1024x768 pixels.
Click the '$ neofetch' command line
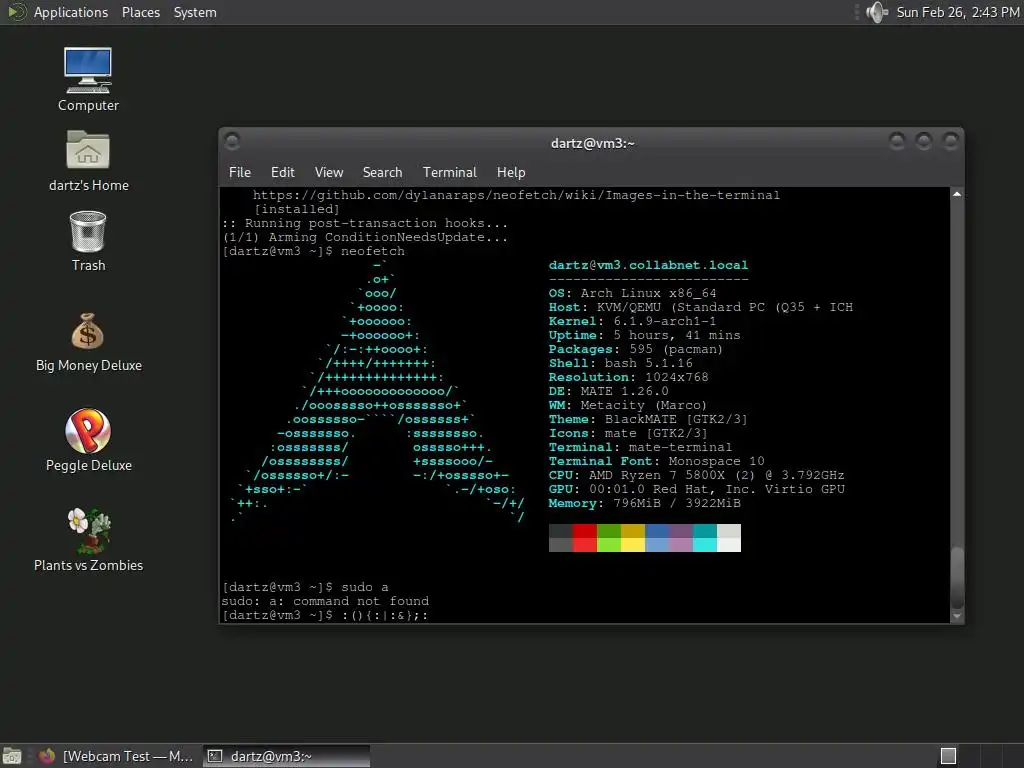click(313, 251)
